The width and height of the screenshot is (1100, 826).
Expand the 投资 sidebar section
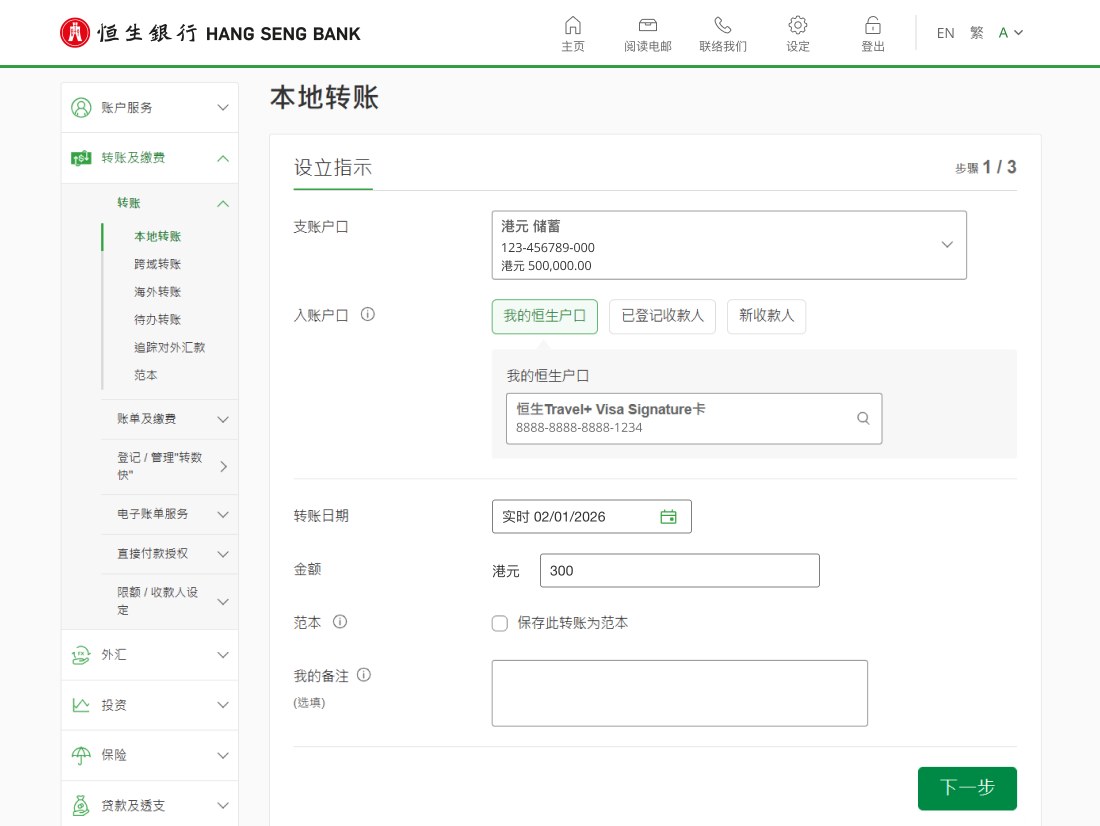150,705
